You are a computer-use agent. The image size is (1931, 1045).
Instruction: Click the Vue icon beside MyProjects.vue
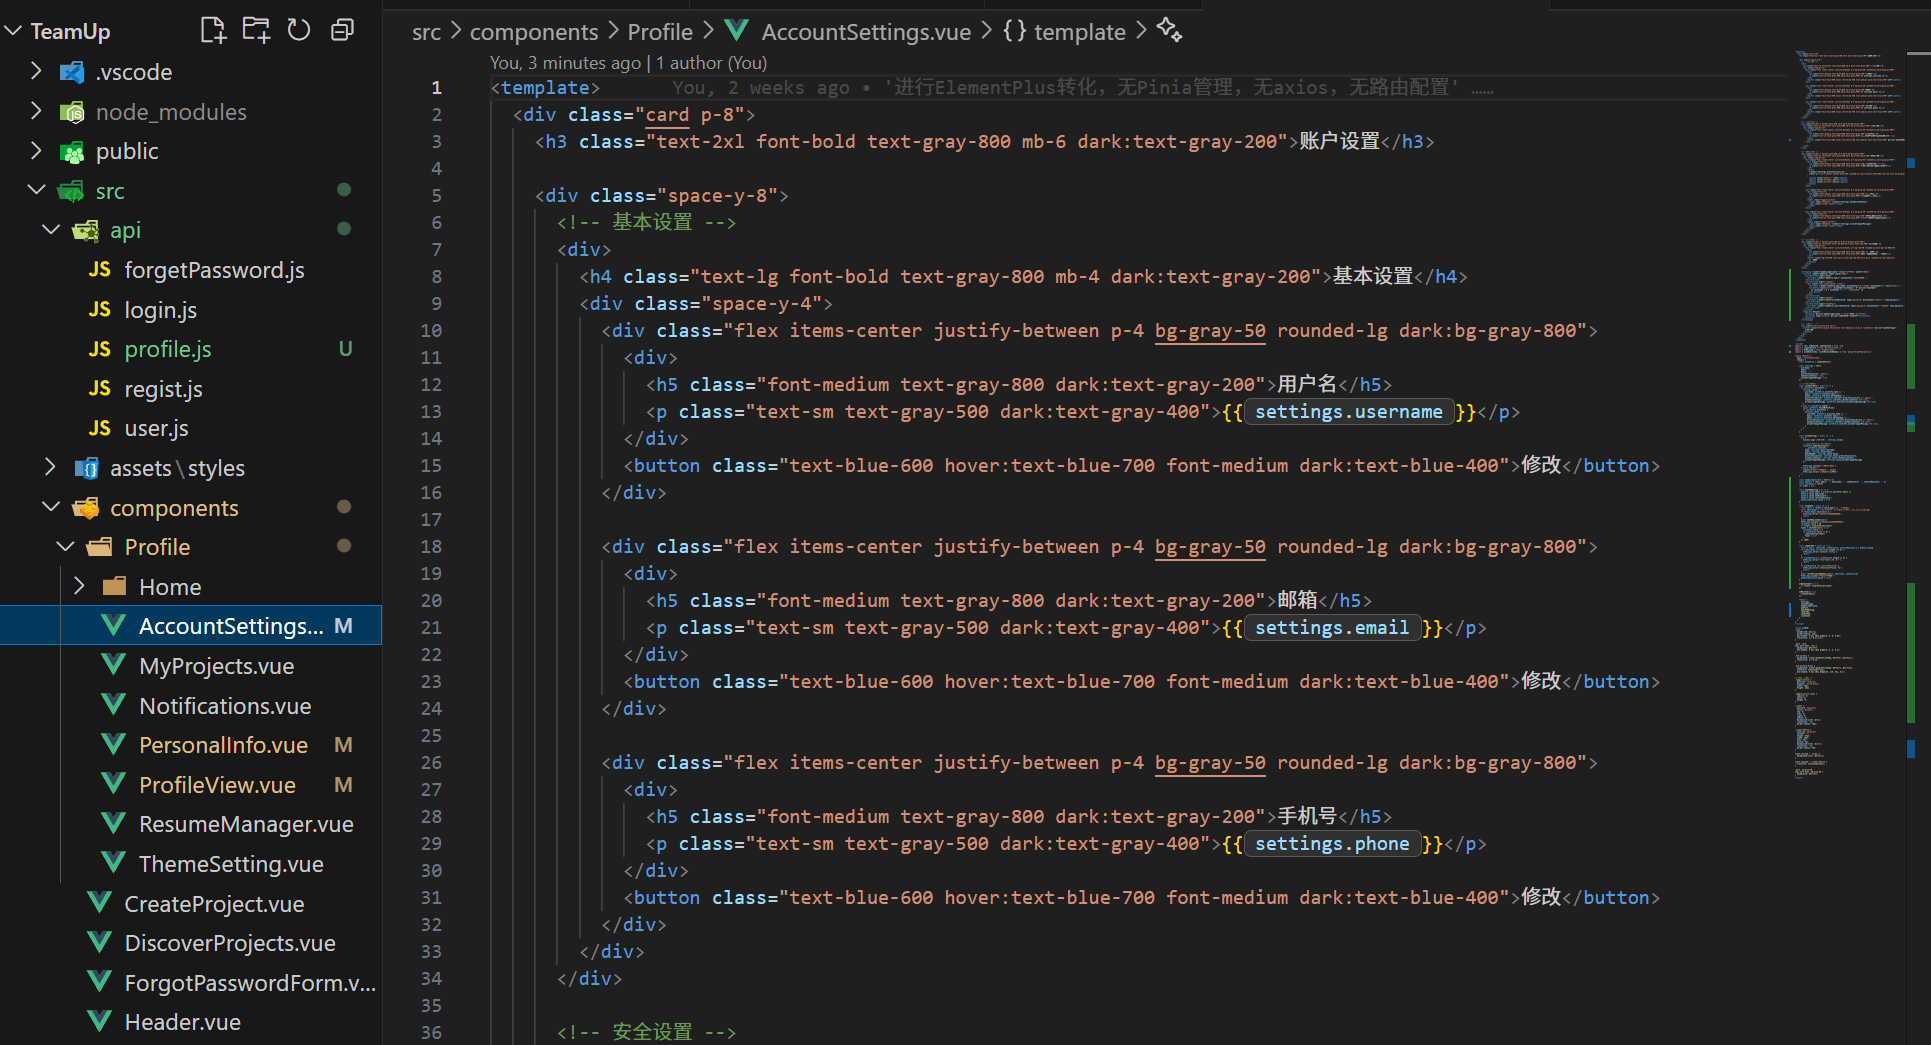click(x=114, y=666)
